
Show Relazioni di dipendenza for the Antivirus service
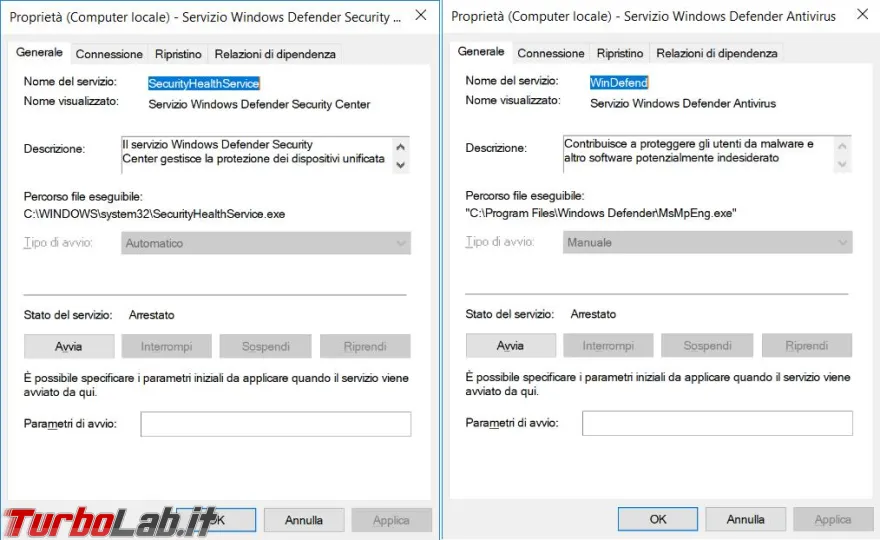(x=716, y=53)
